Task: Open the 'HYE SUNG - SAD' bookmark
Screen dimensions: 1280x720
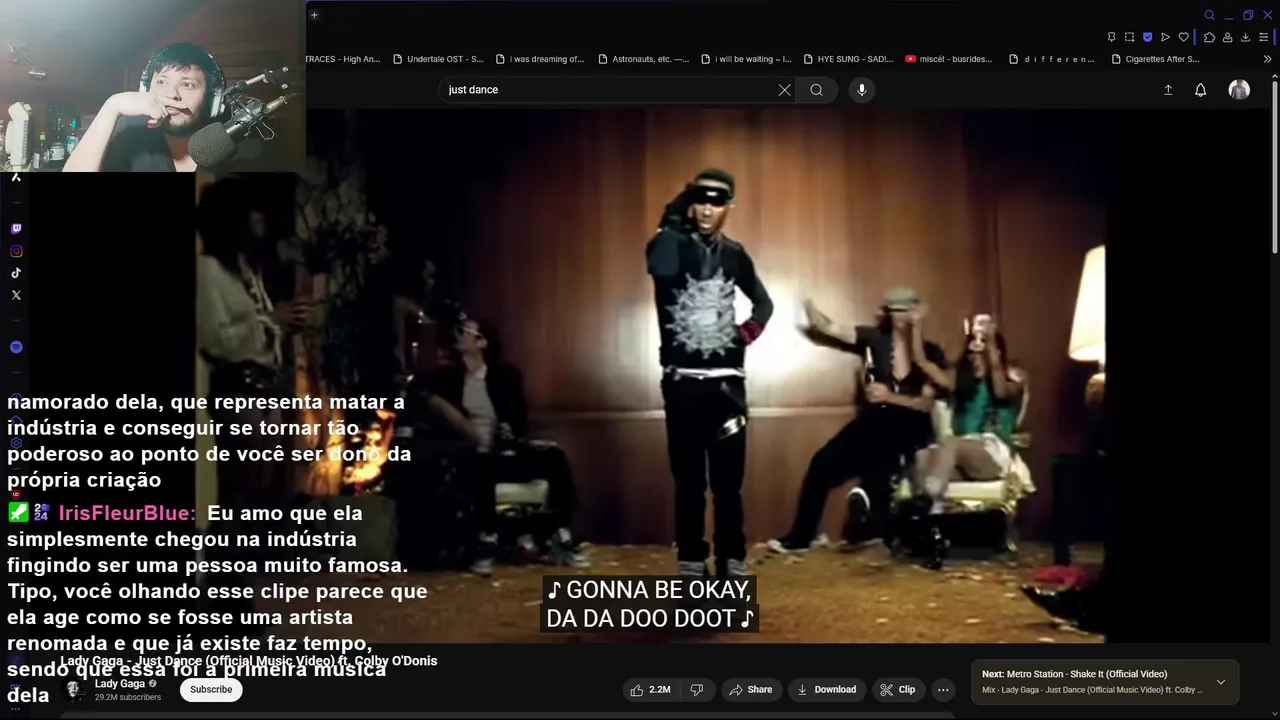Action: click(x=849, y=59)
